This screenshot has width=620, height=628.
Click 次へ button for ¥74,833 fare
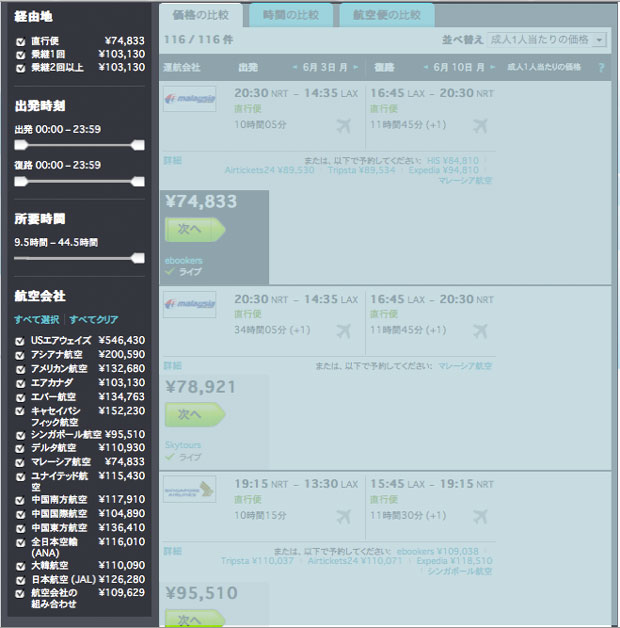[x=195, y=229]
